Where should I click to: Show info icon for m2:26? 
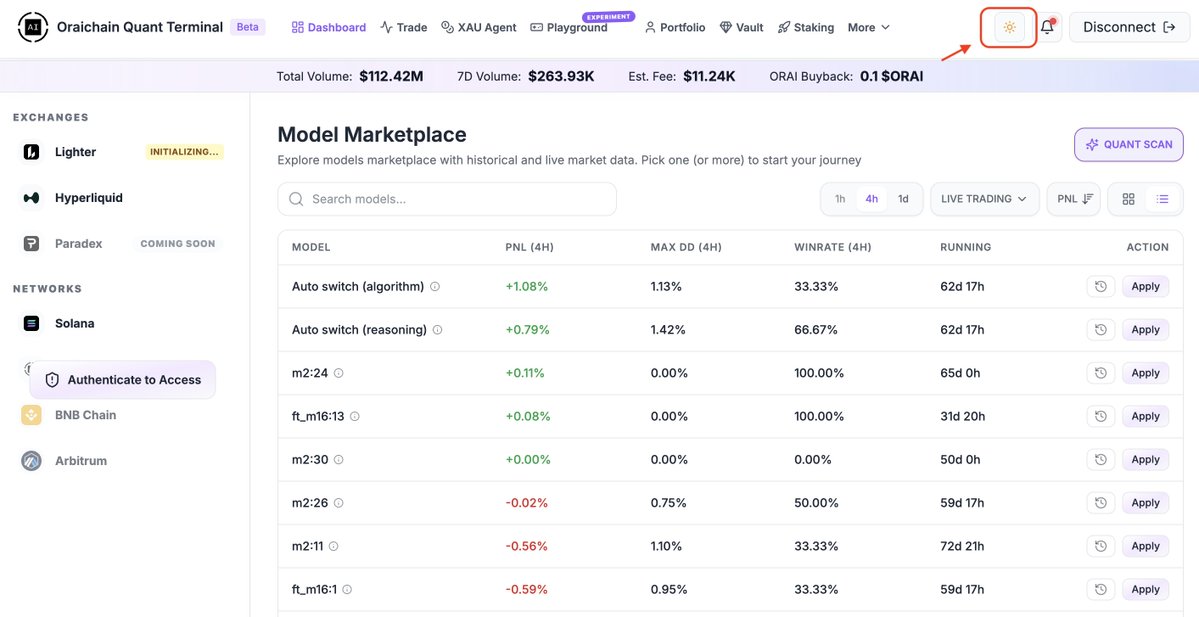(339, 503)
